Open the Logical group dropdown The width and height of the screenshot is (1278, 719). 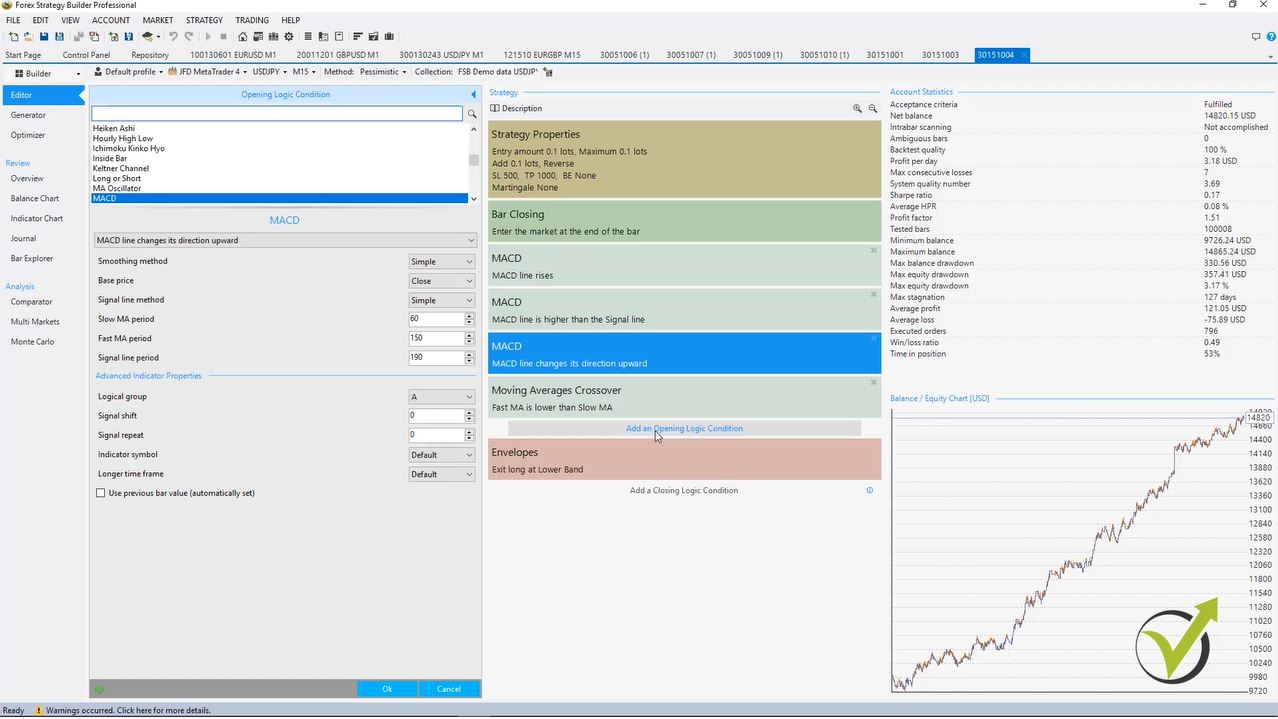point(441,396)
